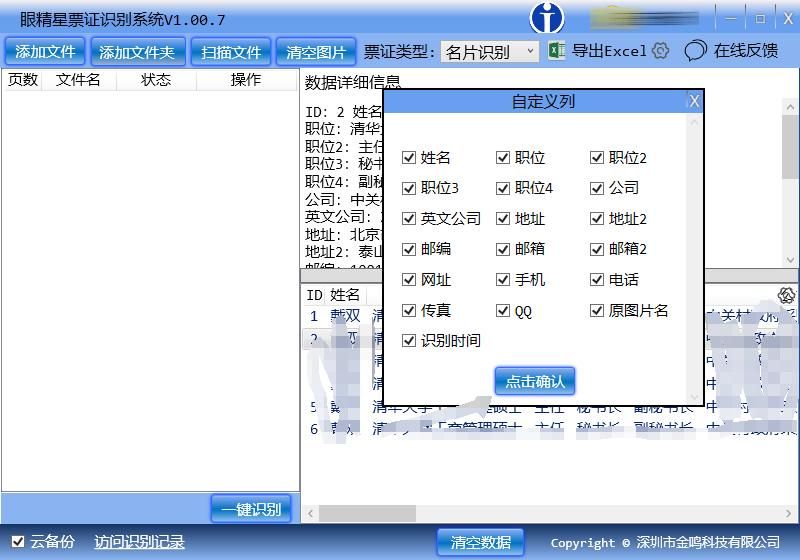Toggle the 邮编 checkbox
Screen dimensions: 800x560
click(x=409, y=249)
